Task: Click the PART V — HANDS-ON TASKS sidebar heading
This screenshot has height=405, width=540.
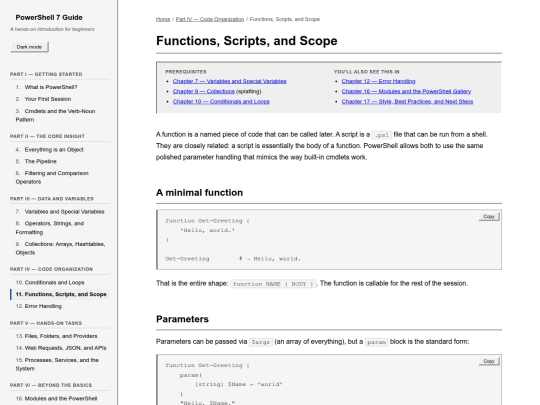Action: pyautogui.click(x=46, y=323)
